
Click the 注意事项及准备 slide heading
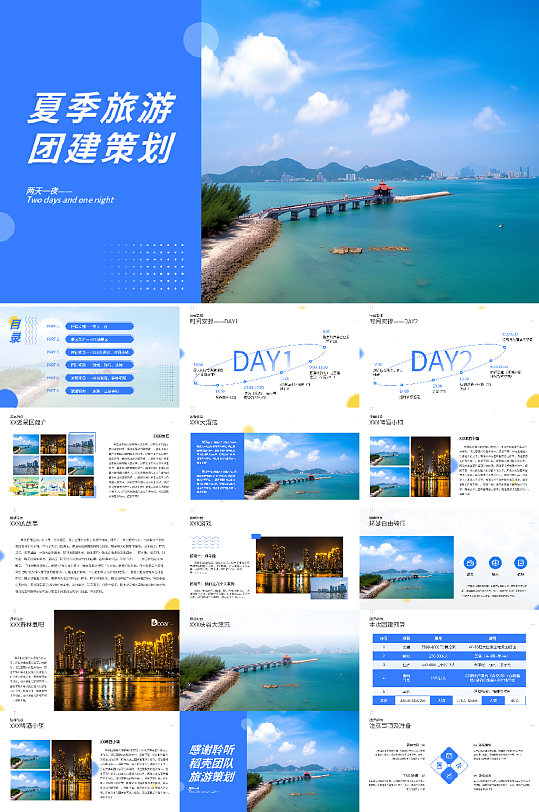coord(388,726)
